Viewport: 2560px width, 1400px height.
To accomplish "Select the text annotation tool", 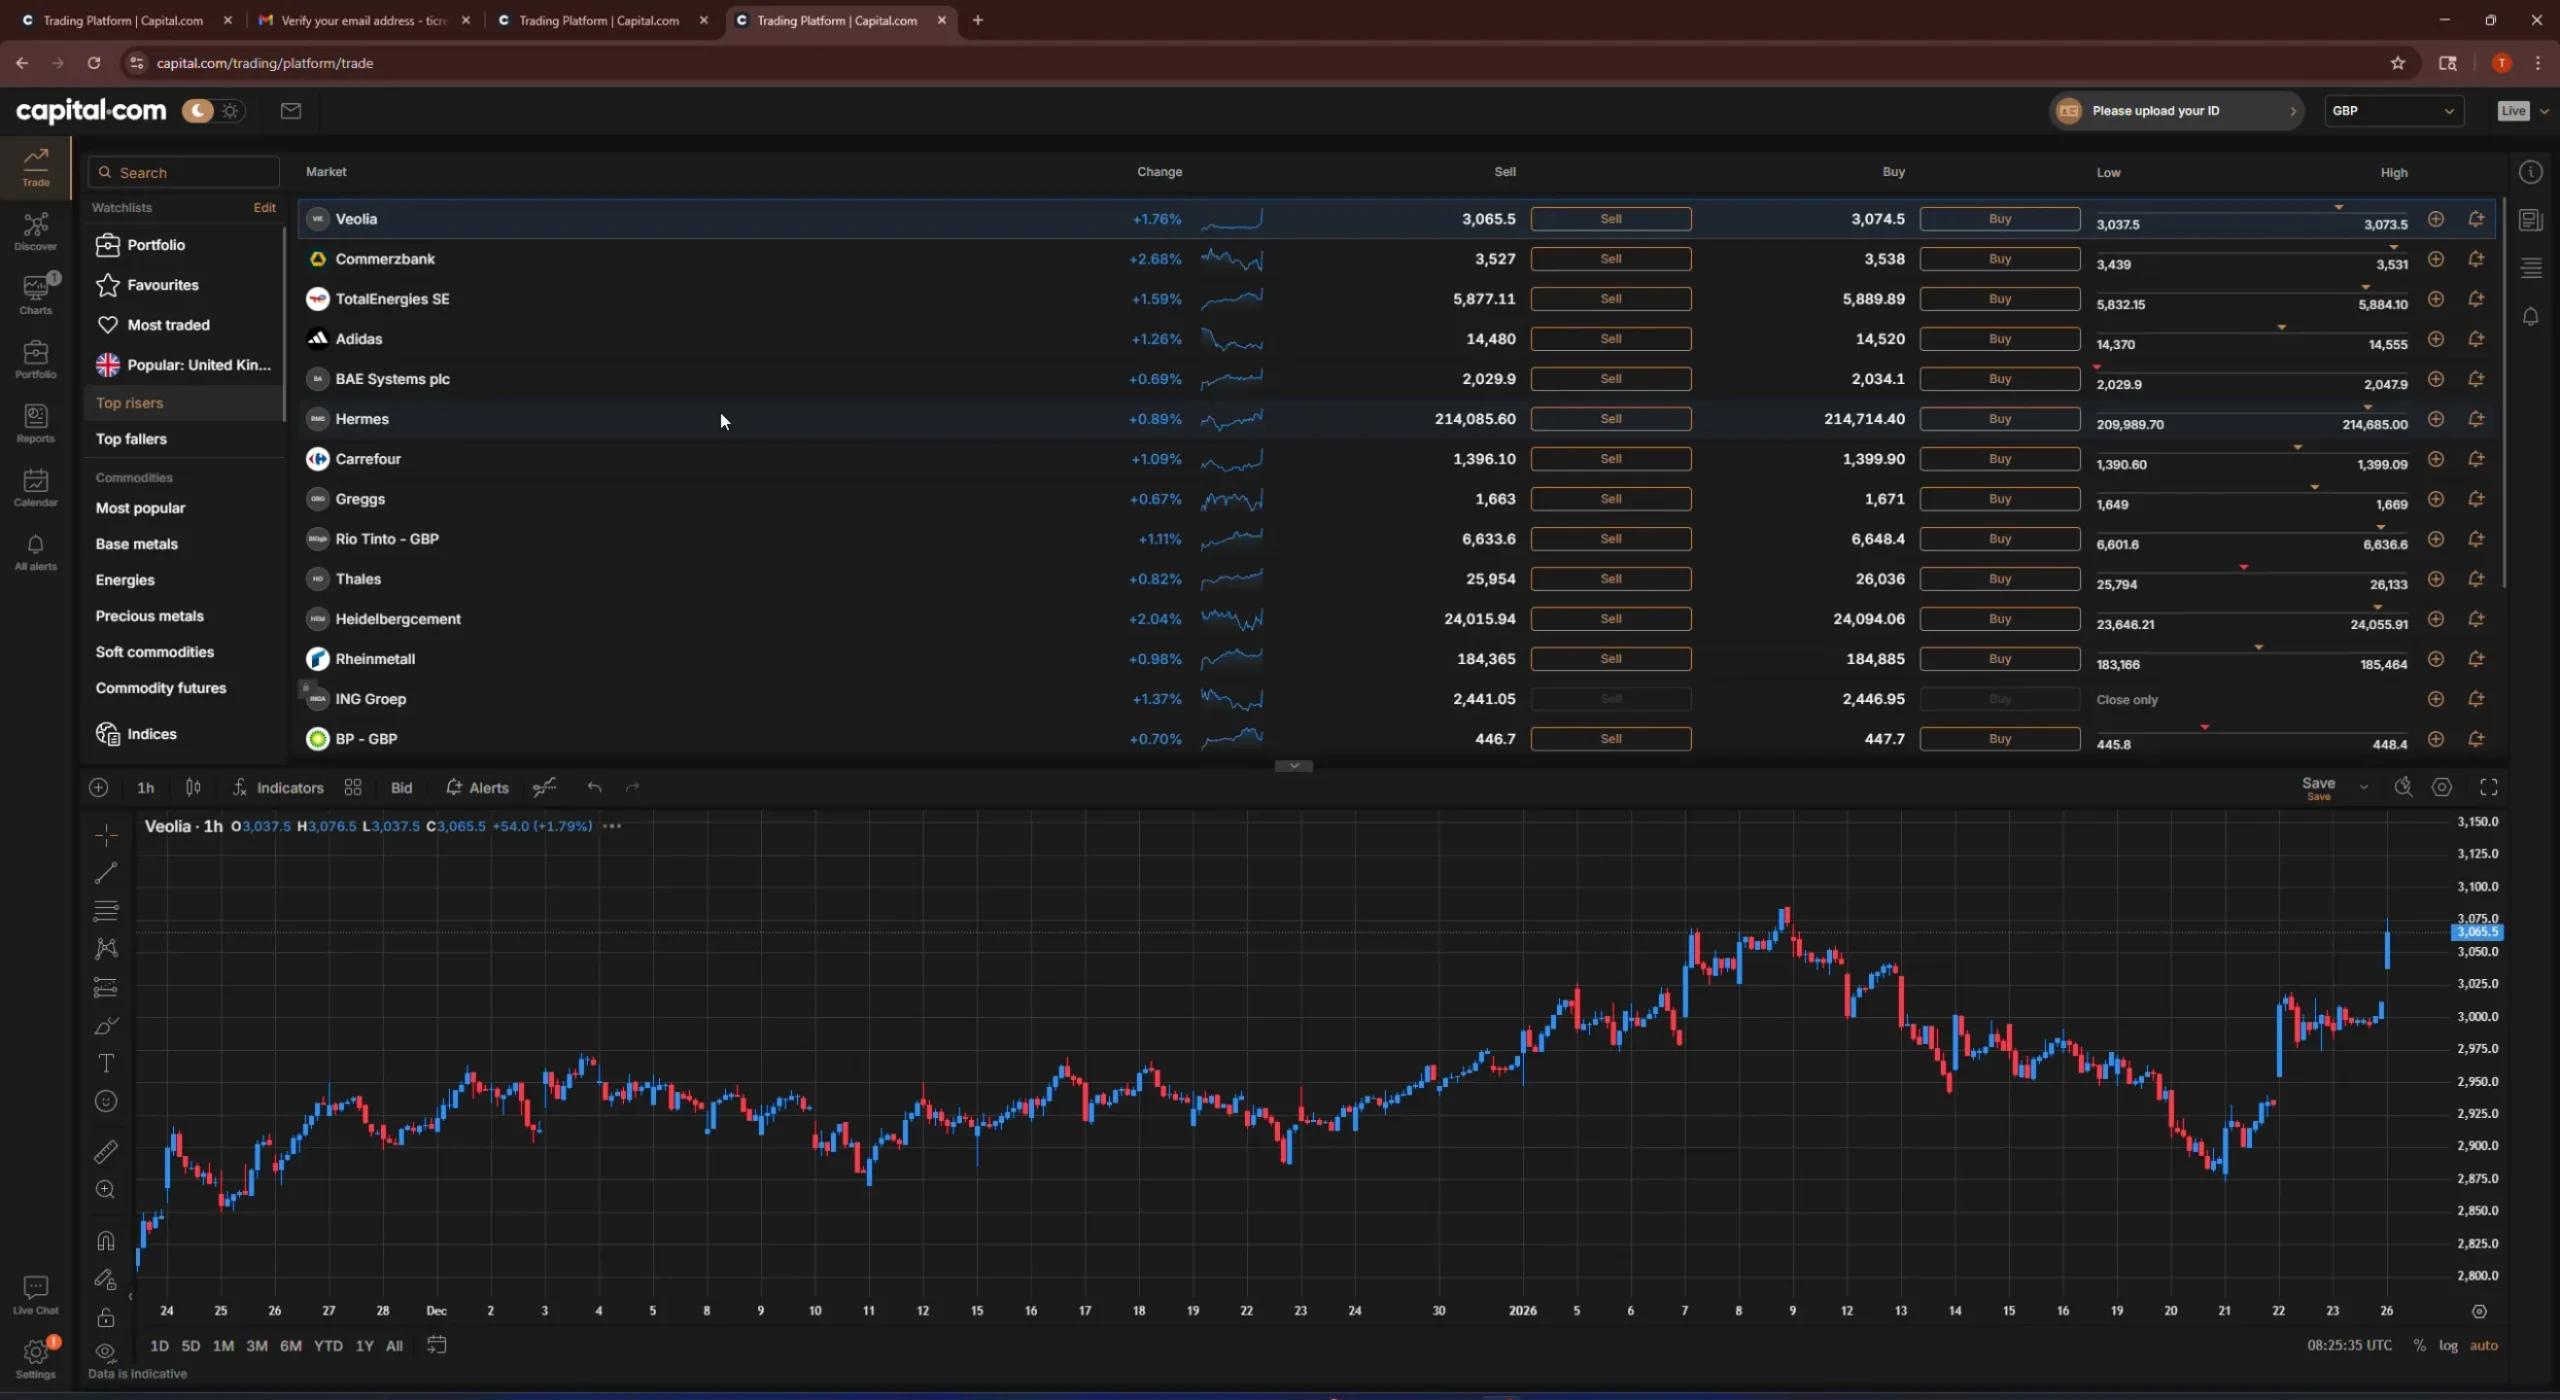I will click(x=106, y=1063).
